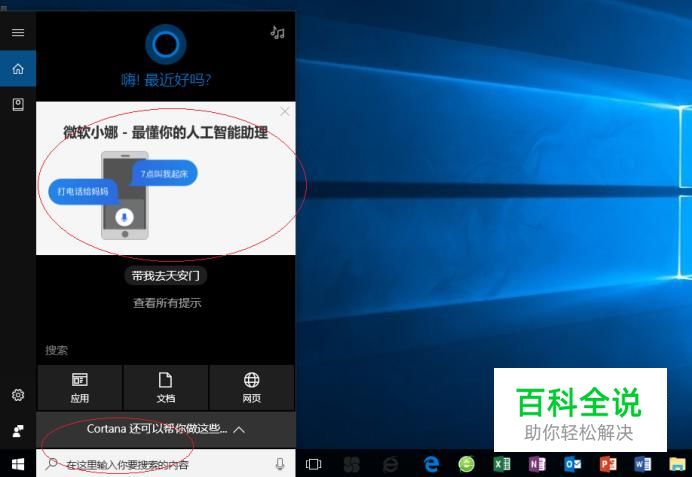Search in 网页 category
Viewport: 692px width, 477px height.
[252, 387]
